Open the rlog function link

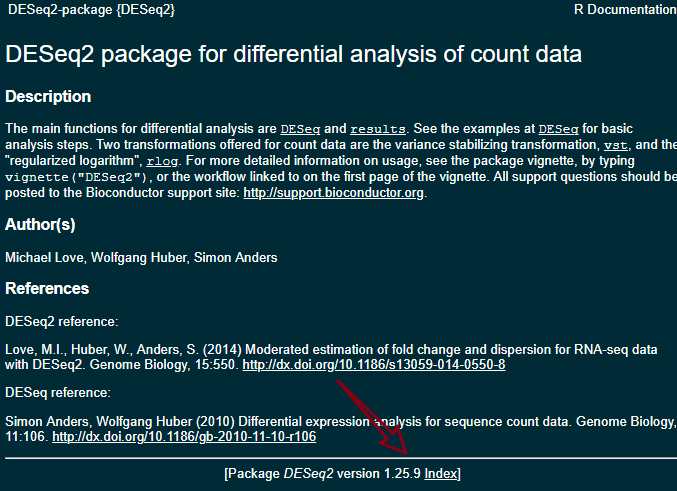point(162,161)
